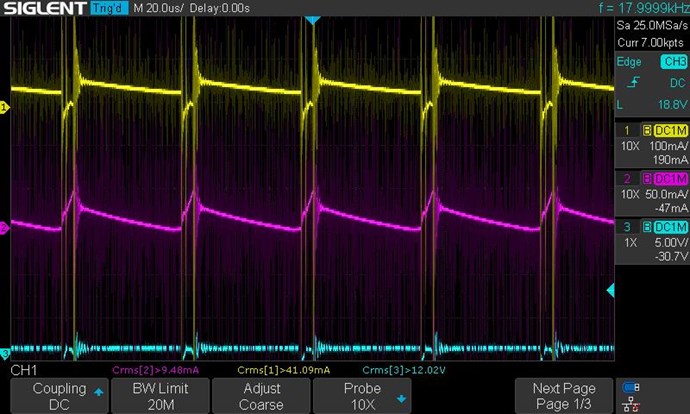
Task: Open the Probe 10X dropdown
Action: point(362,396)
